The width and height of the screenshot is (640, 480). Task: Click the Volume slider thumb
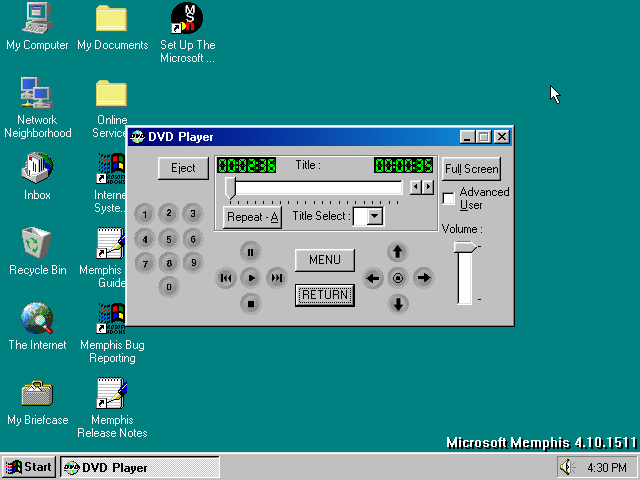coord(465,247)
